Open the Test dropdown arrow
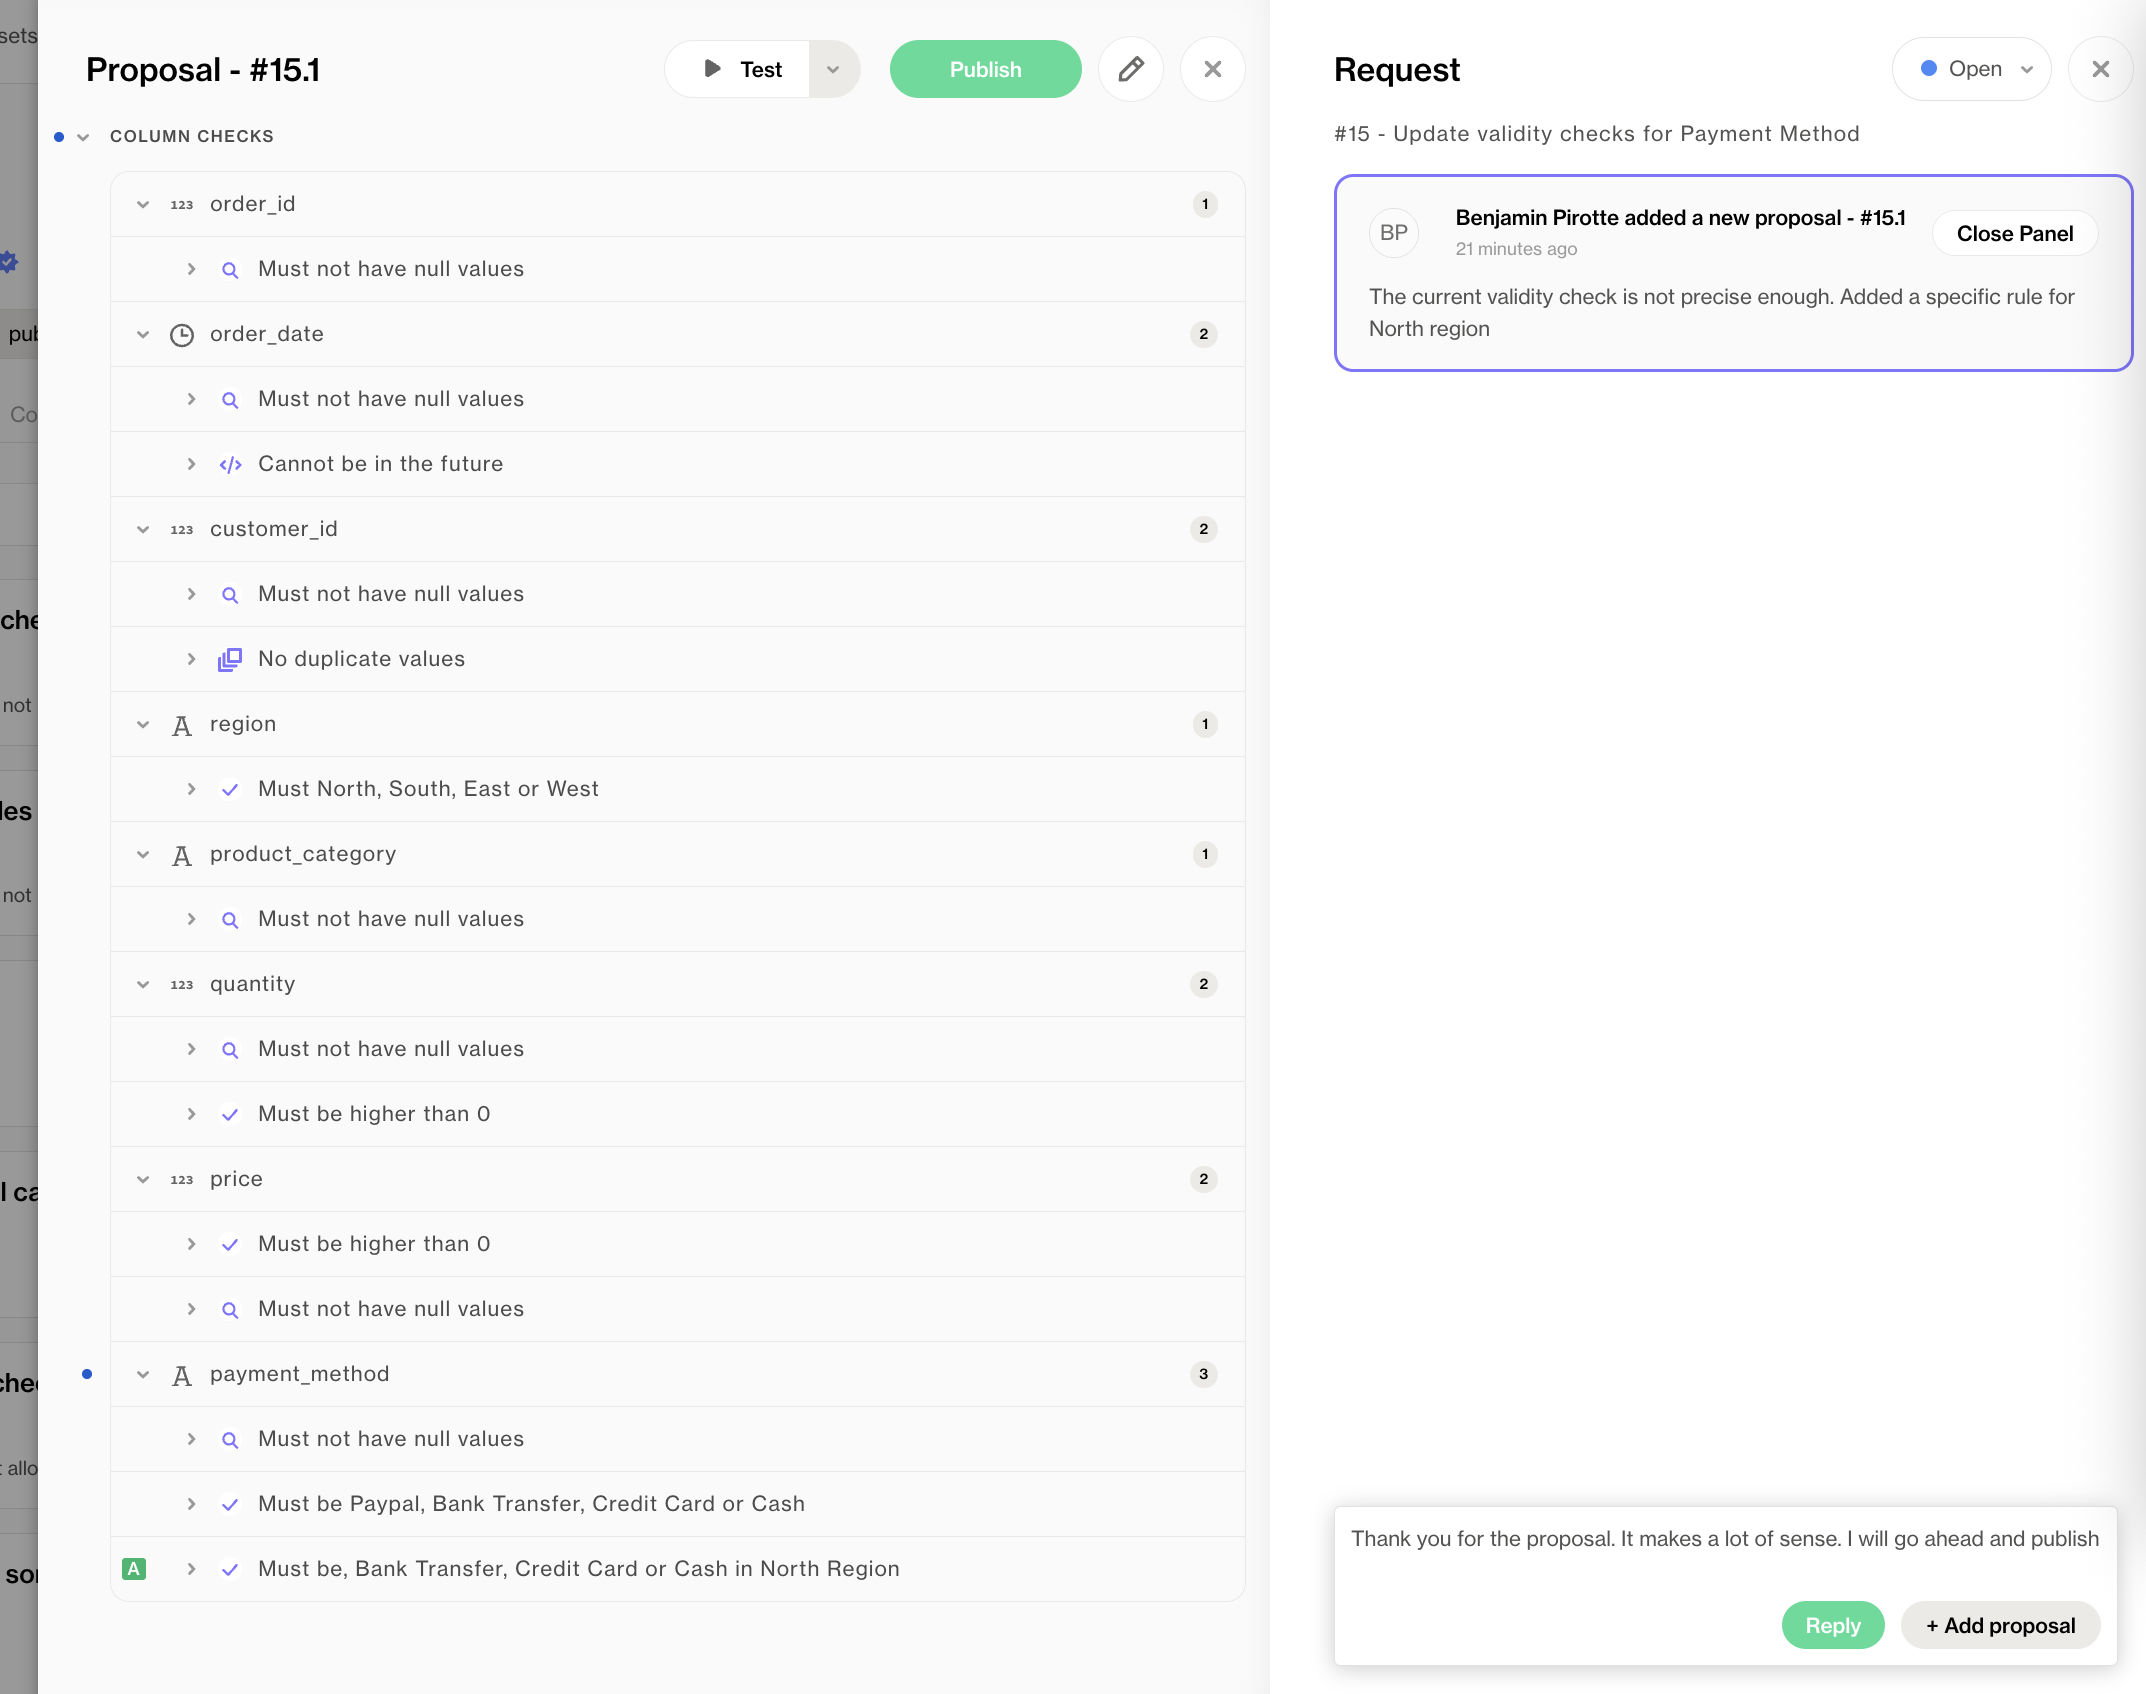2146x1694 pixels. point(833,69)
